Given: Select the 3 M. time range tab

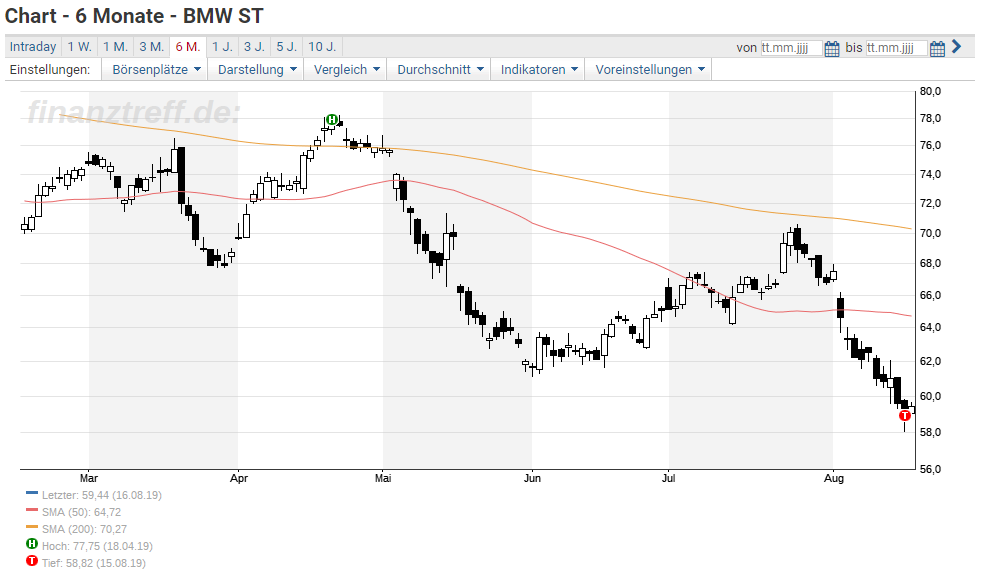Looking at the screenshot, I should (x=151, y=46).
